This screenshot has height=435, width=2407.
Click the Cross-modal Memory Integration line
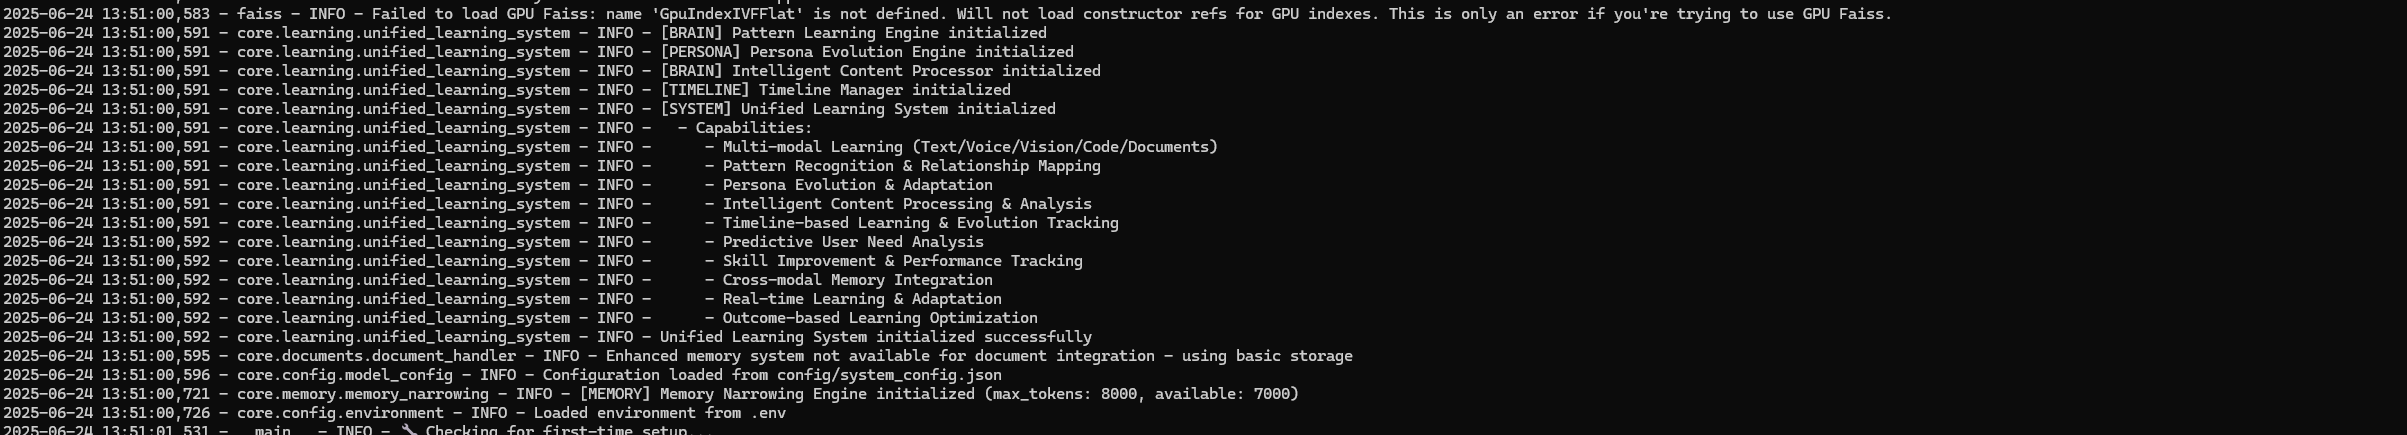(498, 280)
